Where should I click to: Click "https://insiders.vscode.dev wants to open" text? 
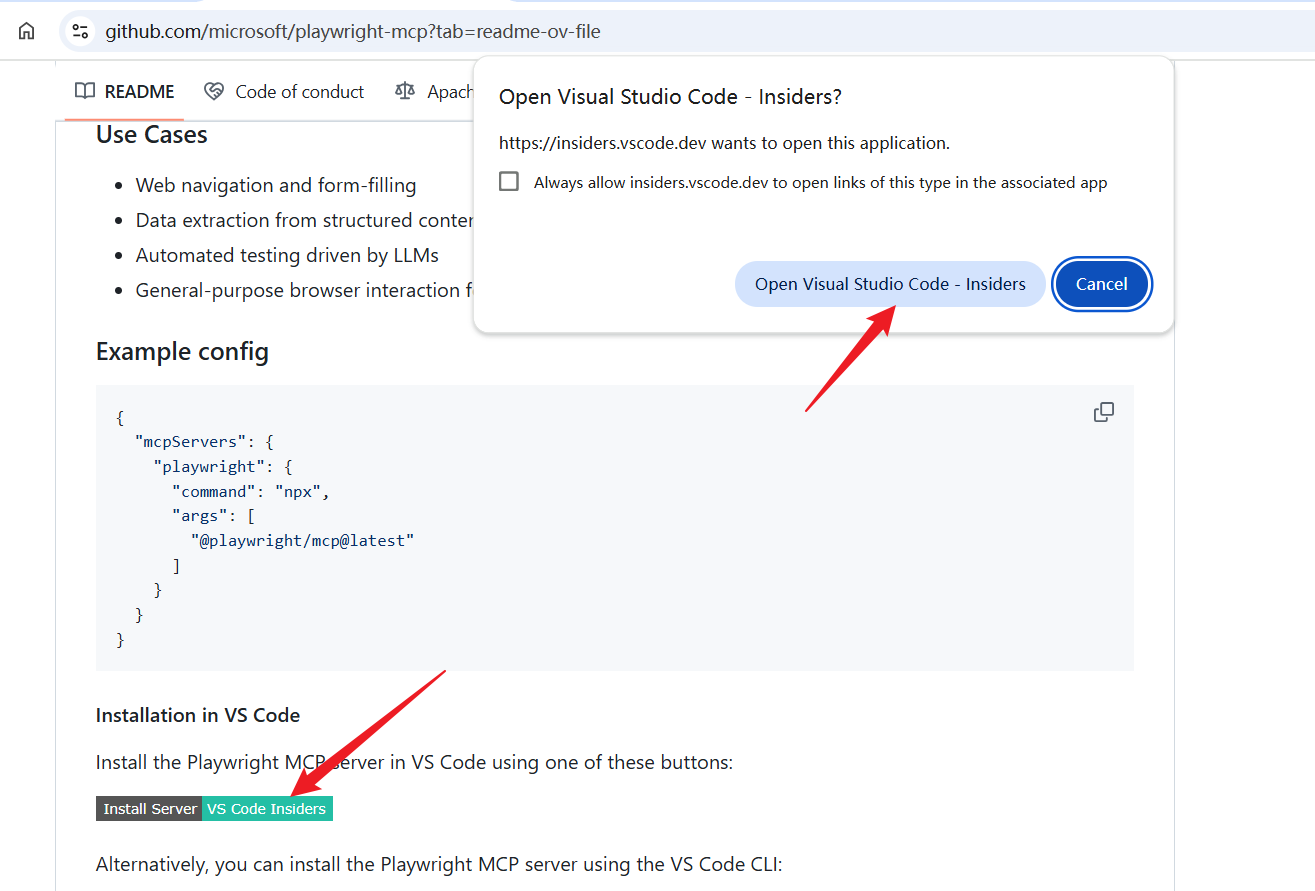point(724,143)
